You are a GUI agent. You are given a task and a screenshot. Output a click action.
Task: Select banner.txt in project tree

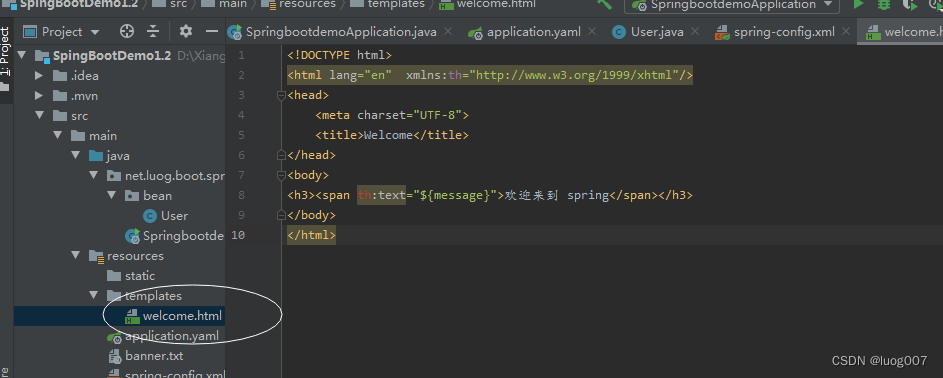tap(154, 356)
